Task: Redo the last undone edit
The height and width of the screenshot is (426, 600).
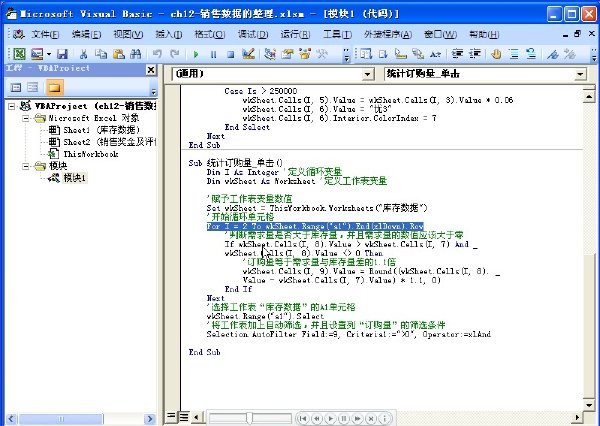Action: coord(174,54)
